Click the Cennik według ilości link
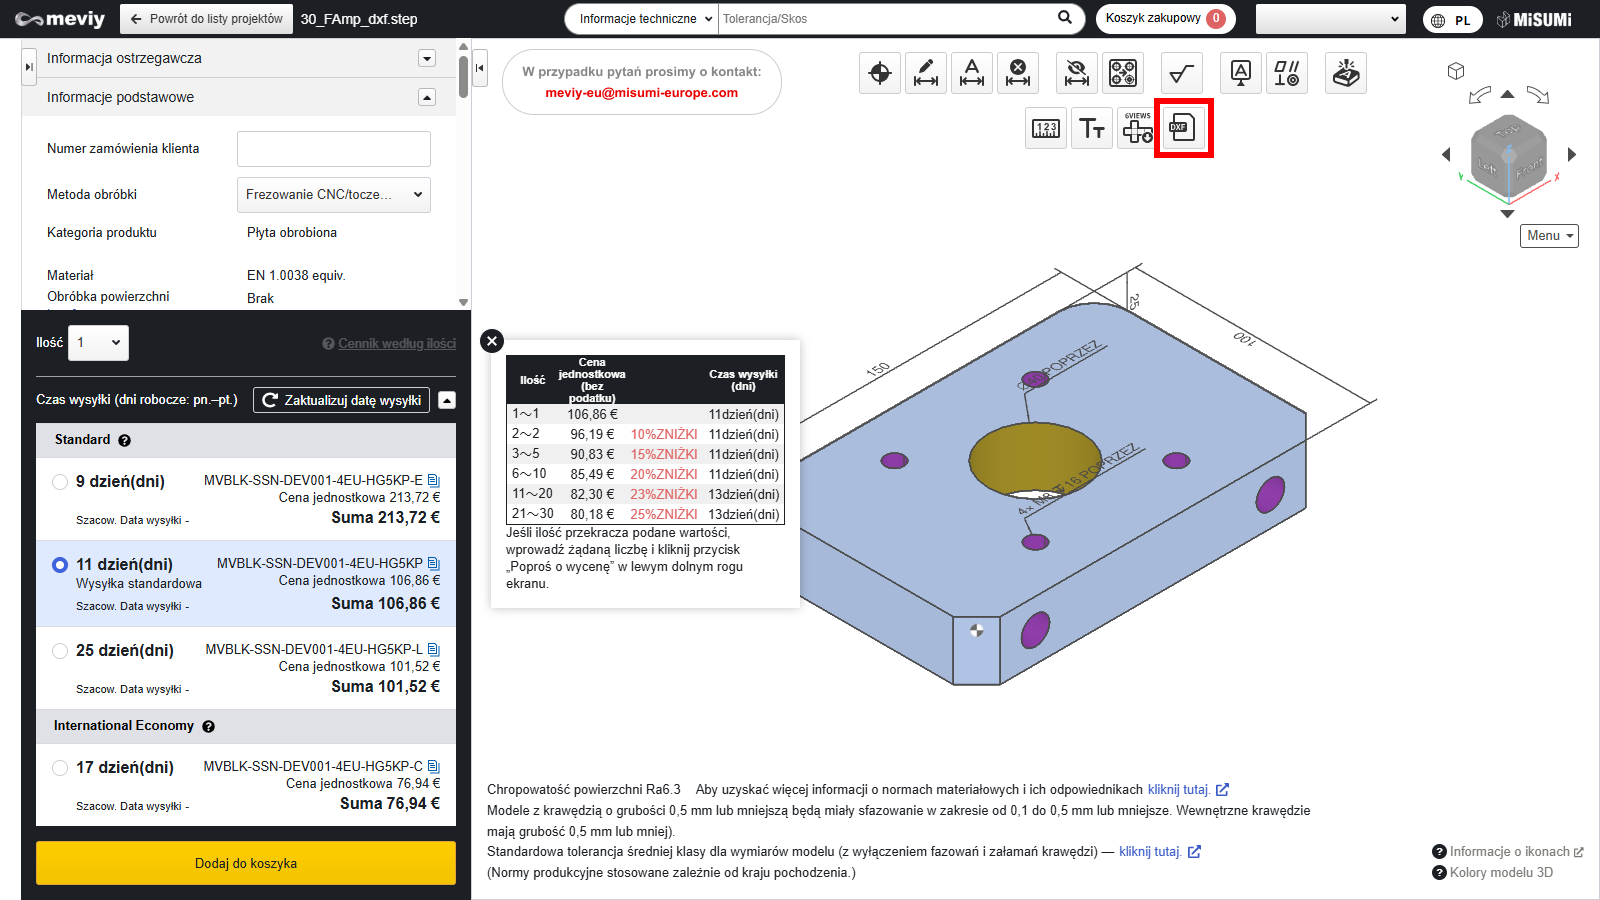Screen dimensions: 1600x900 pos(396,344)
